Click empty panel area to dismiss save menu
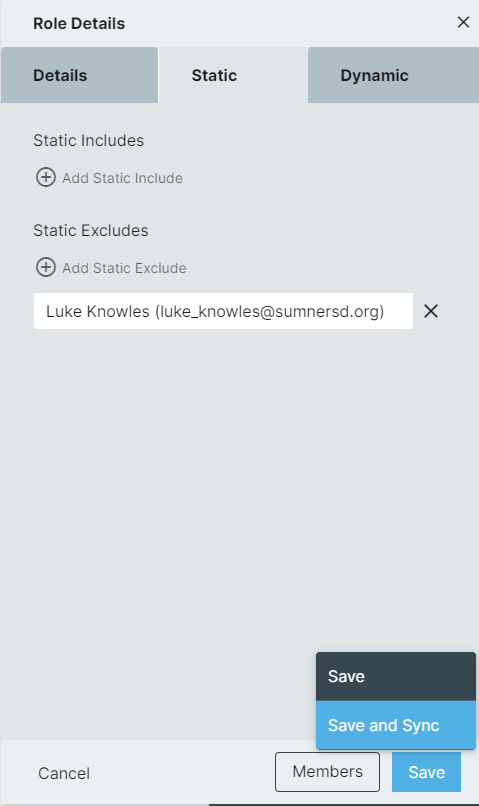This screenshot has width=479, height=806. 206,488
